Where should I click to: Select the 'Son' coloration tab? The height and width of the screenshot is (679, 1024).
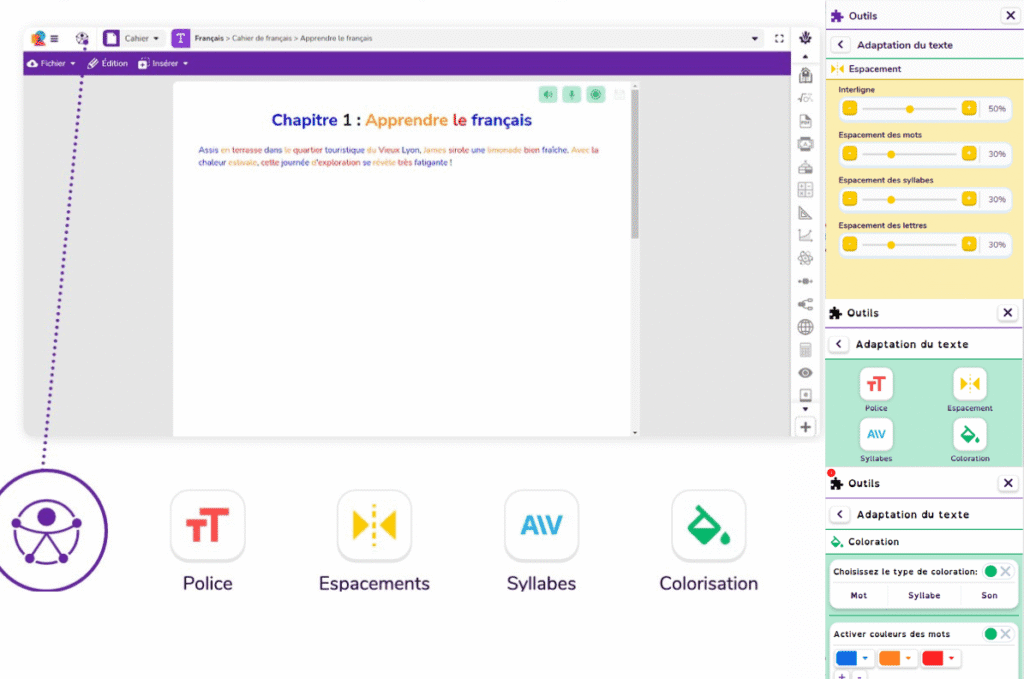click(x=989, y=595)
